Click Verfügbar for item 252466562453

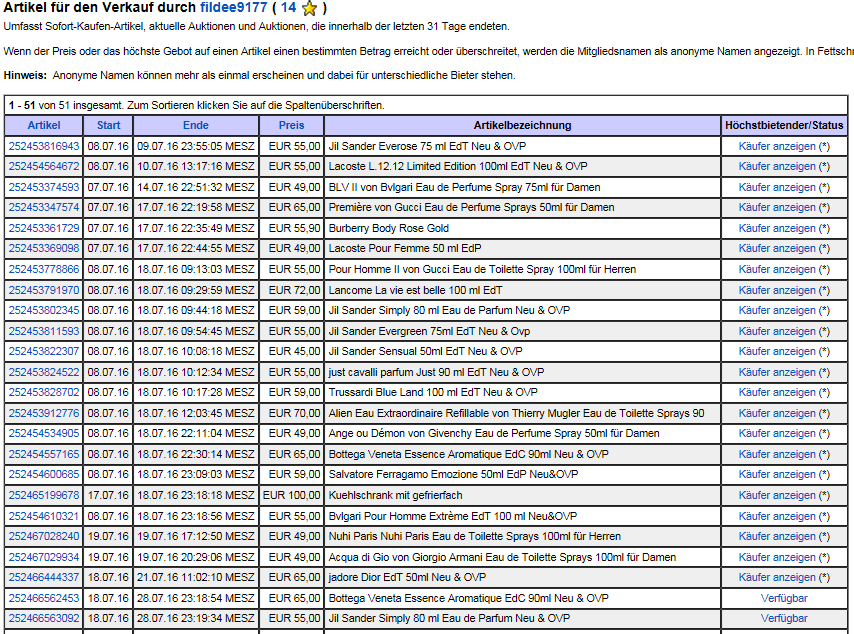click(784, 598)
